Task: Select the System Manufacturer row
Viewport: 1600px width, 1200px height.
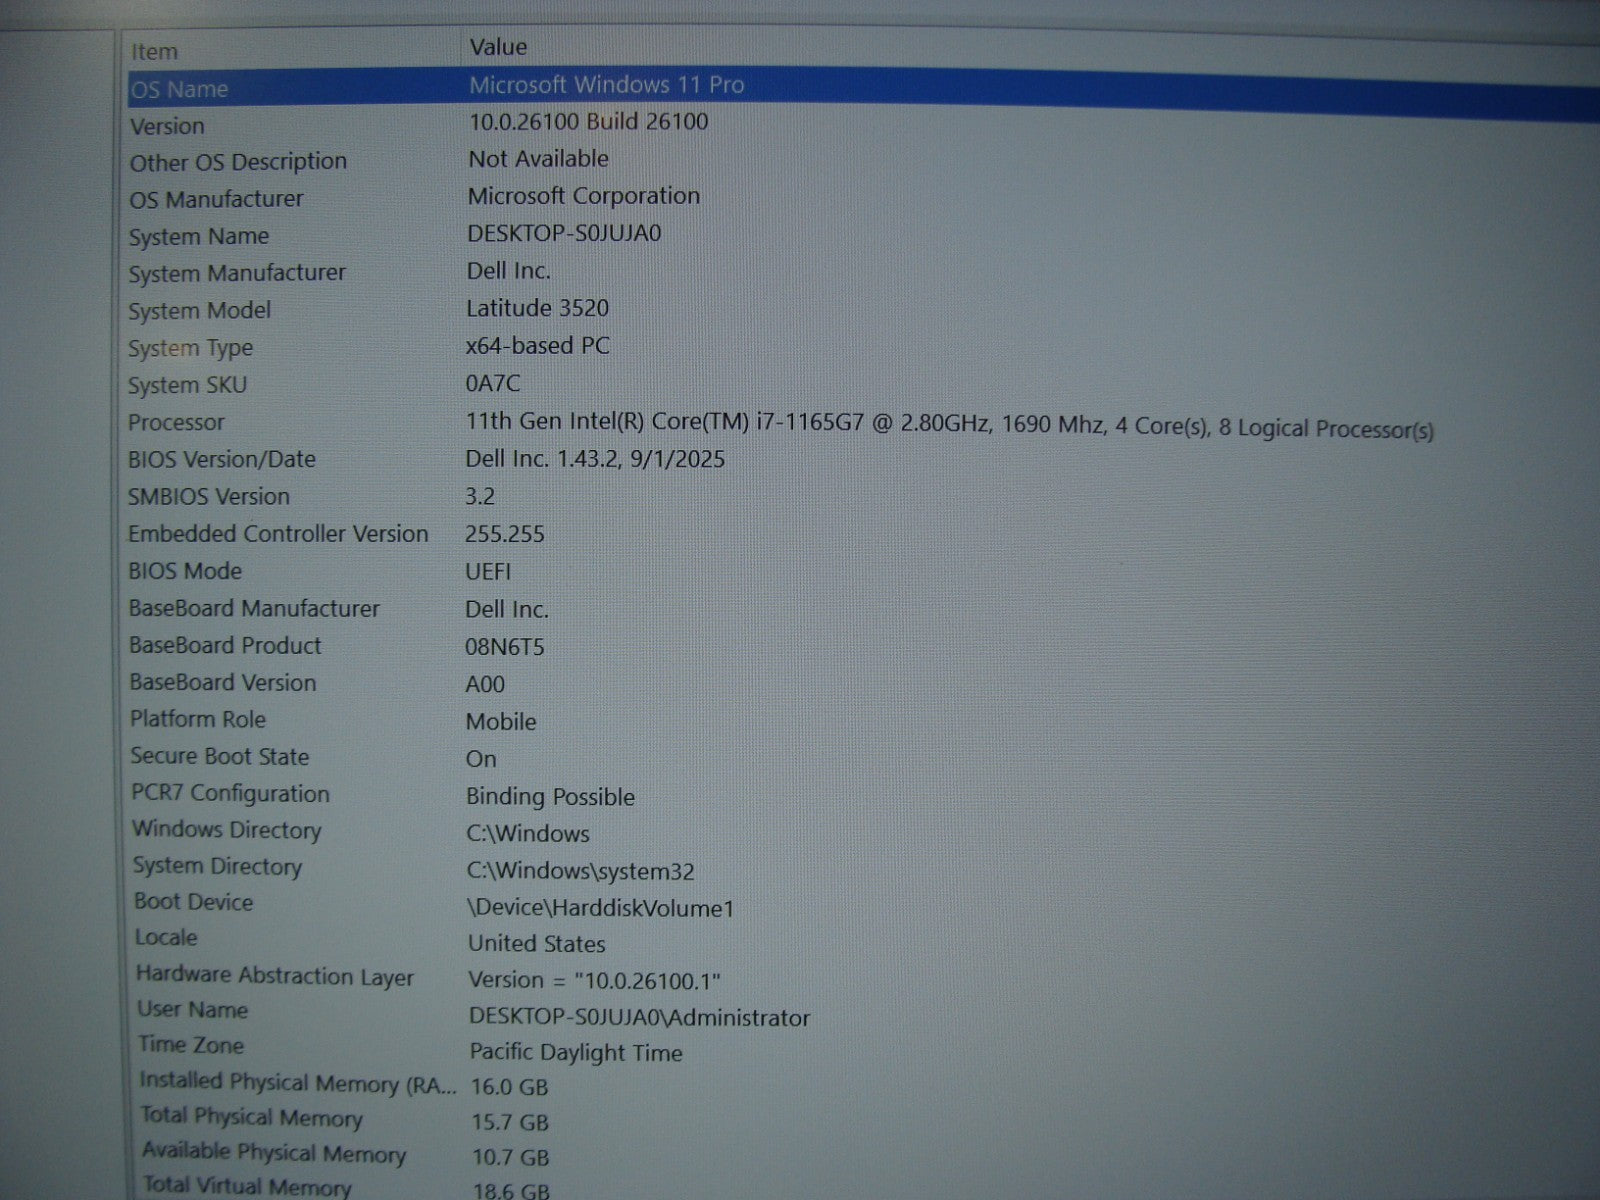Action: pyautogui.click(x=237, y=273)
